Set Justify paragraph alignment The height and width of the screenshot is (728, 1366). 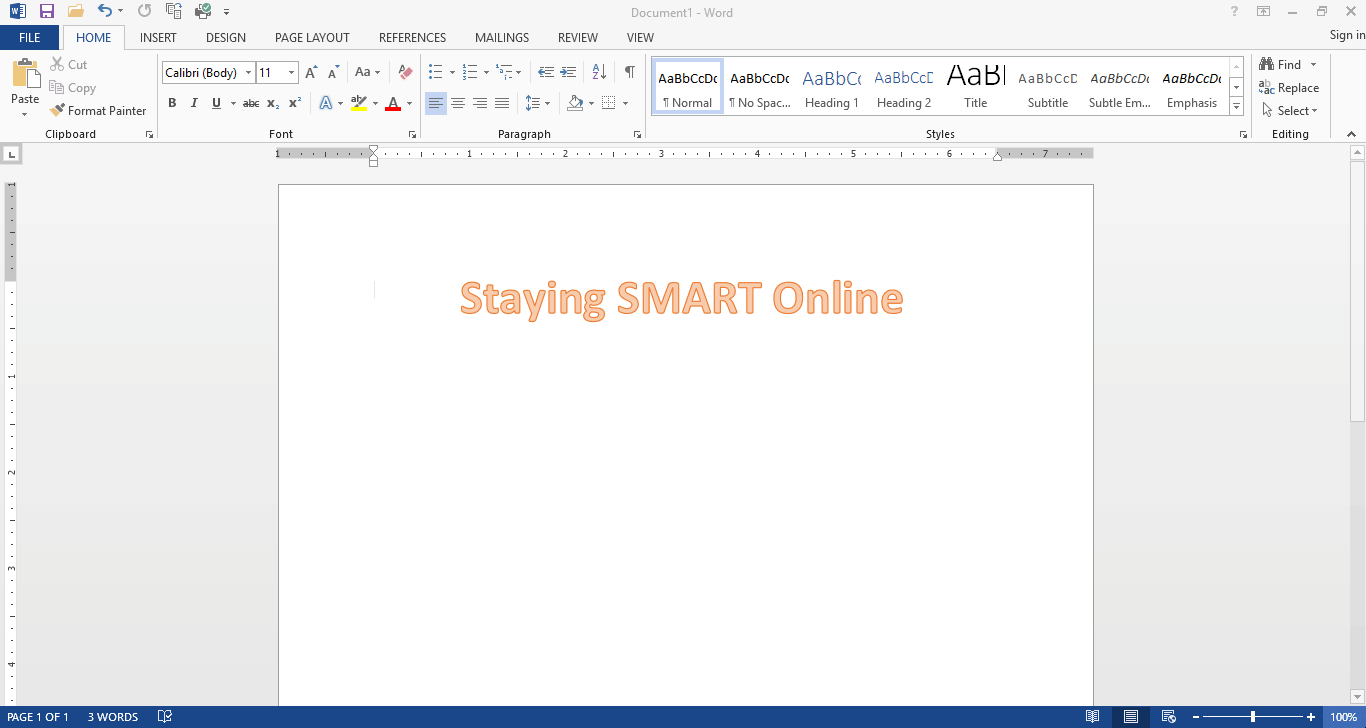click(502, 103)
